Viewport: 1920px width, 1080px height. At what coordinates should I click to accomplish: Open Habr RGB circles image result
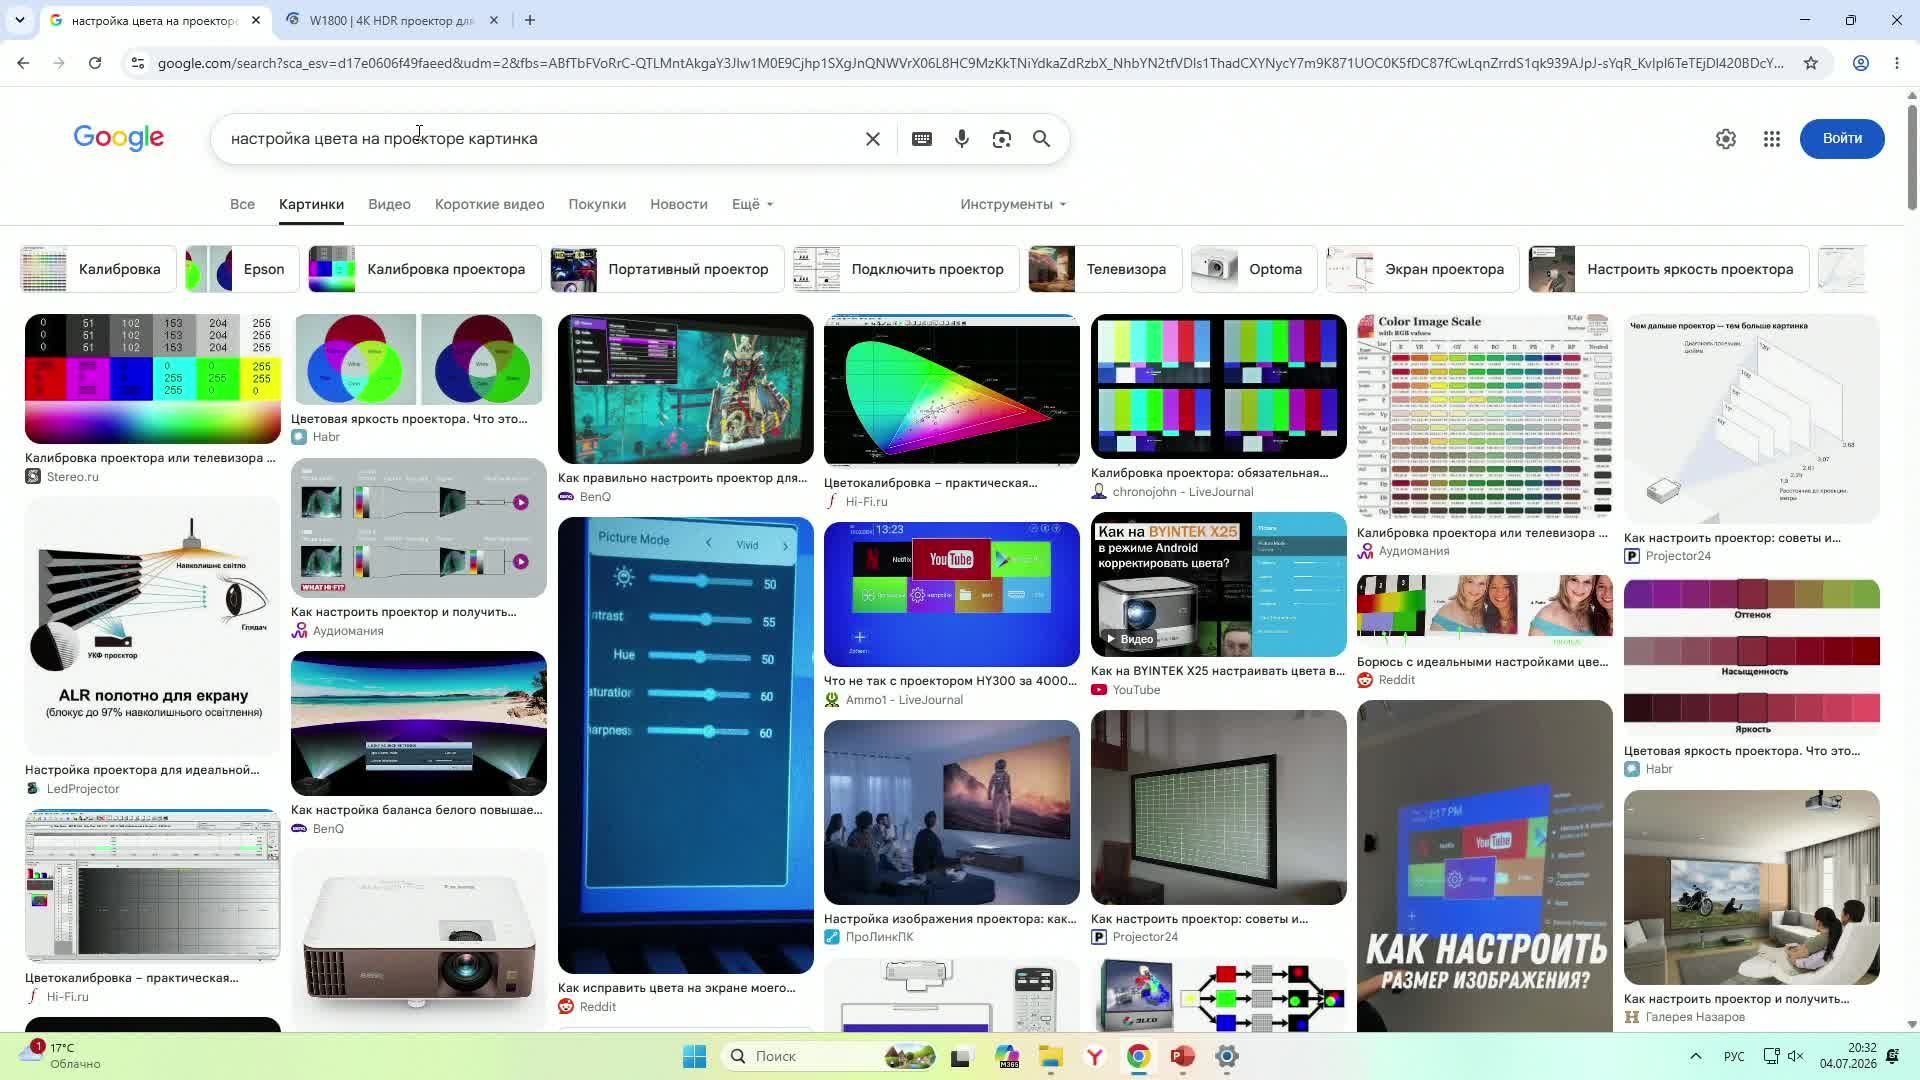point(419,359)
